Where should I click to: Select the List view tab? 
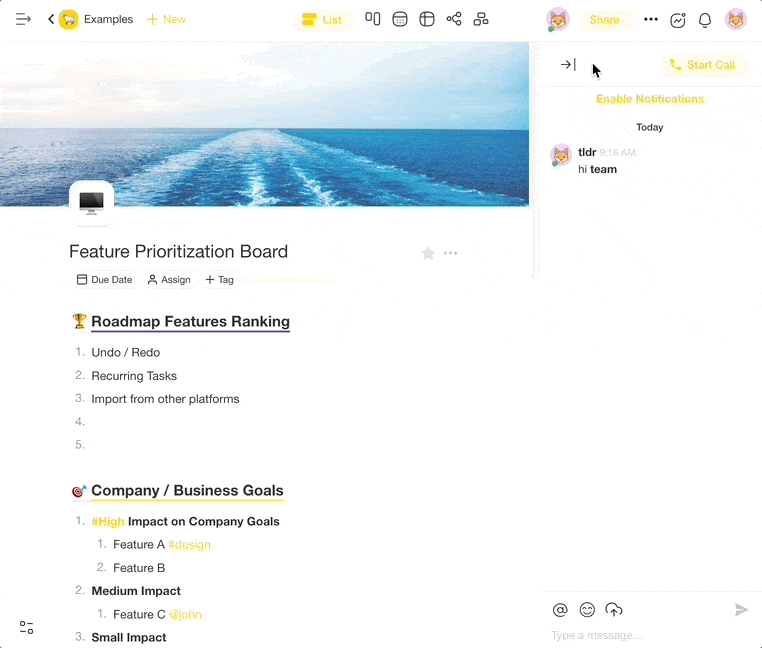coord(322,19)
